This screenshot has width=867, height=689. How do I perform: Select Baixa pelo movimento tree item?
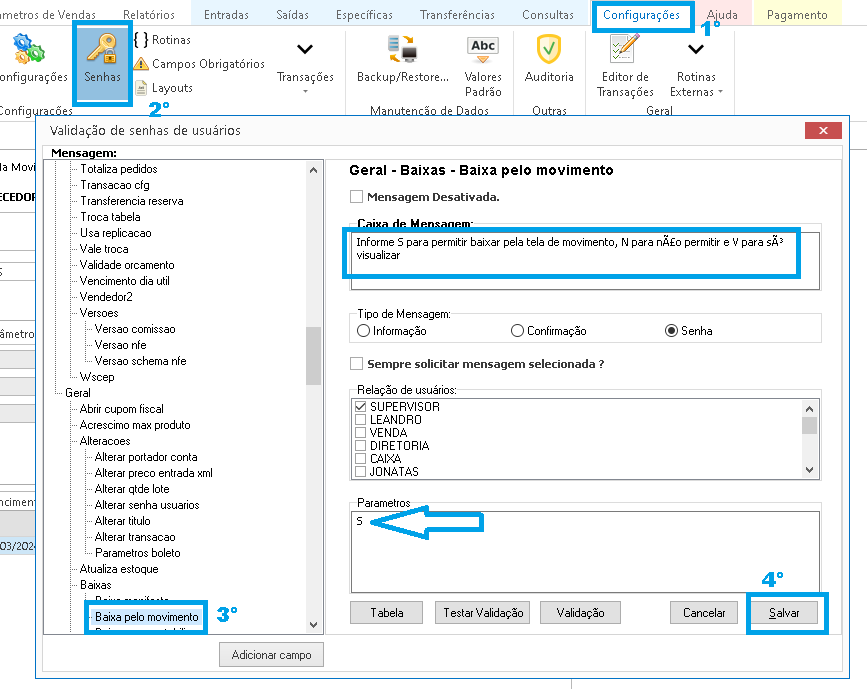pyautogui.click(x=147, y=617)
